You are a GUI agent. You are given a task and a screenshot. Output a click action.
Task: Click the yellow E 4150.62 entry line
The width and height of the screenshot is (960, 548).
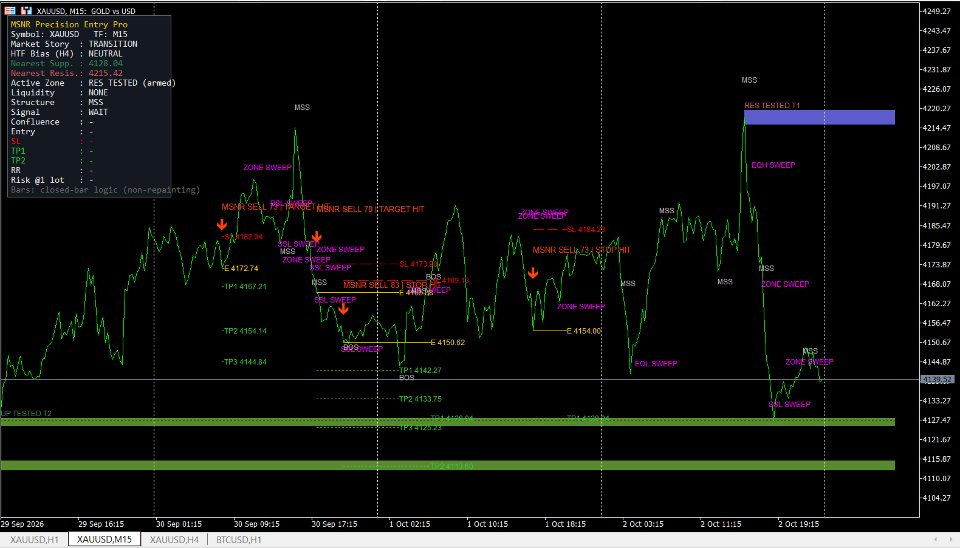click(x=387, y=342)
